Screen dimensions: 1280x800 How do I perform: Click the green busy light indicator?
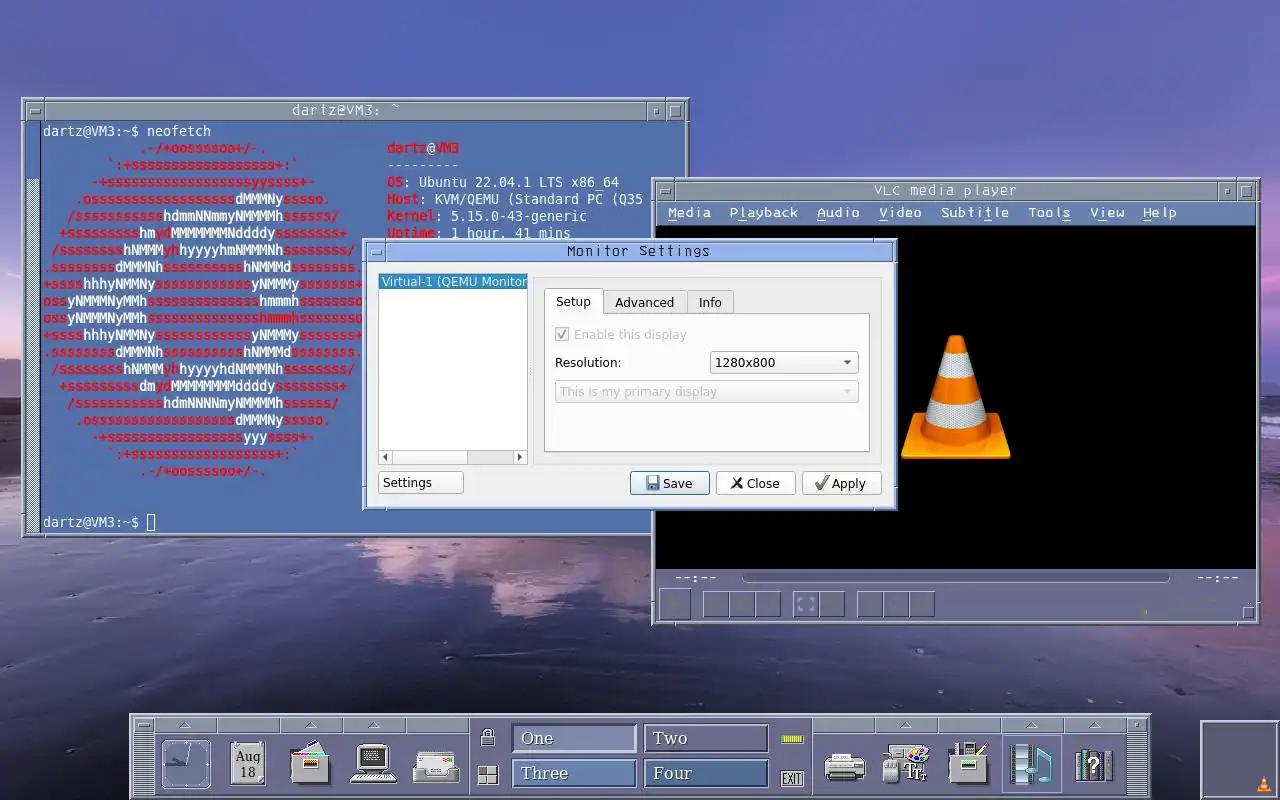tap(792, 739)
